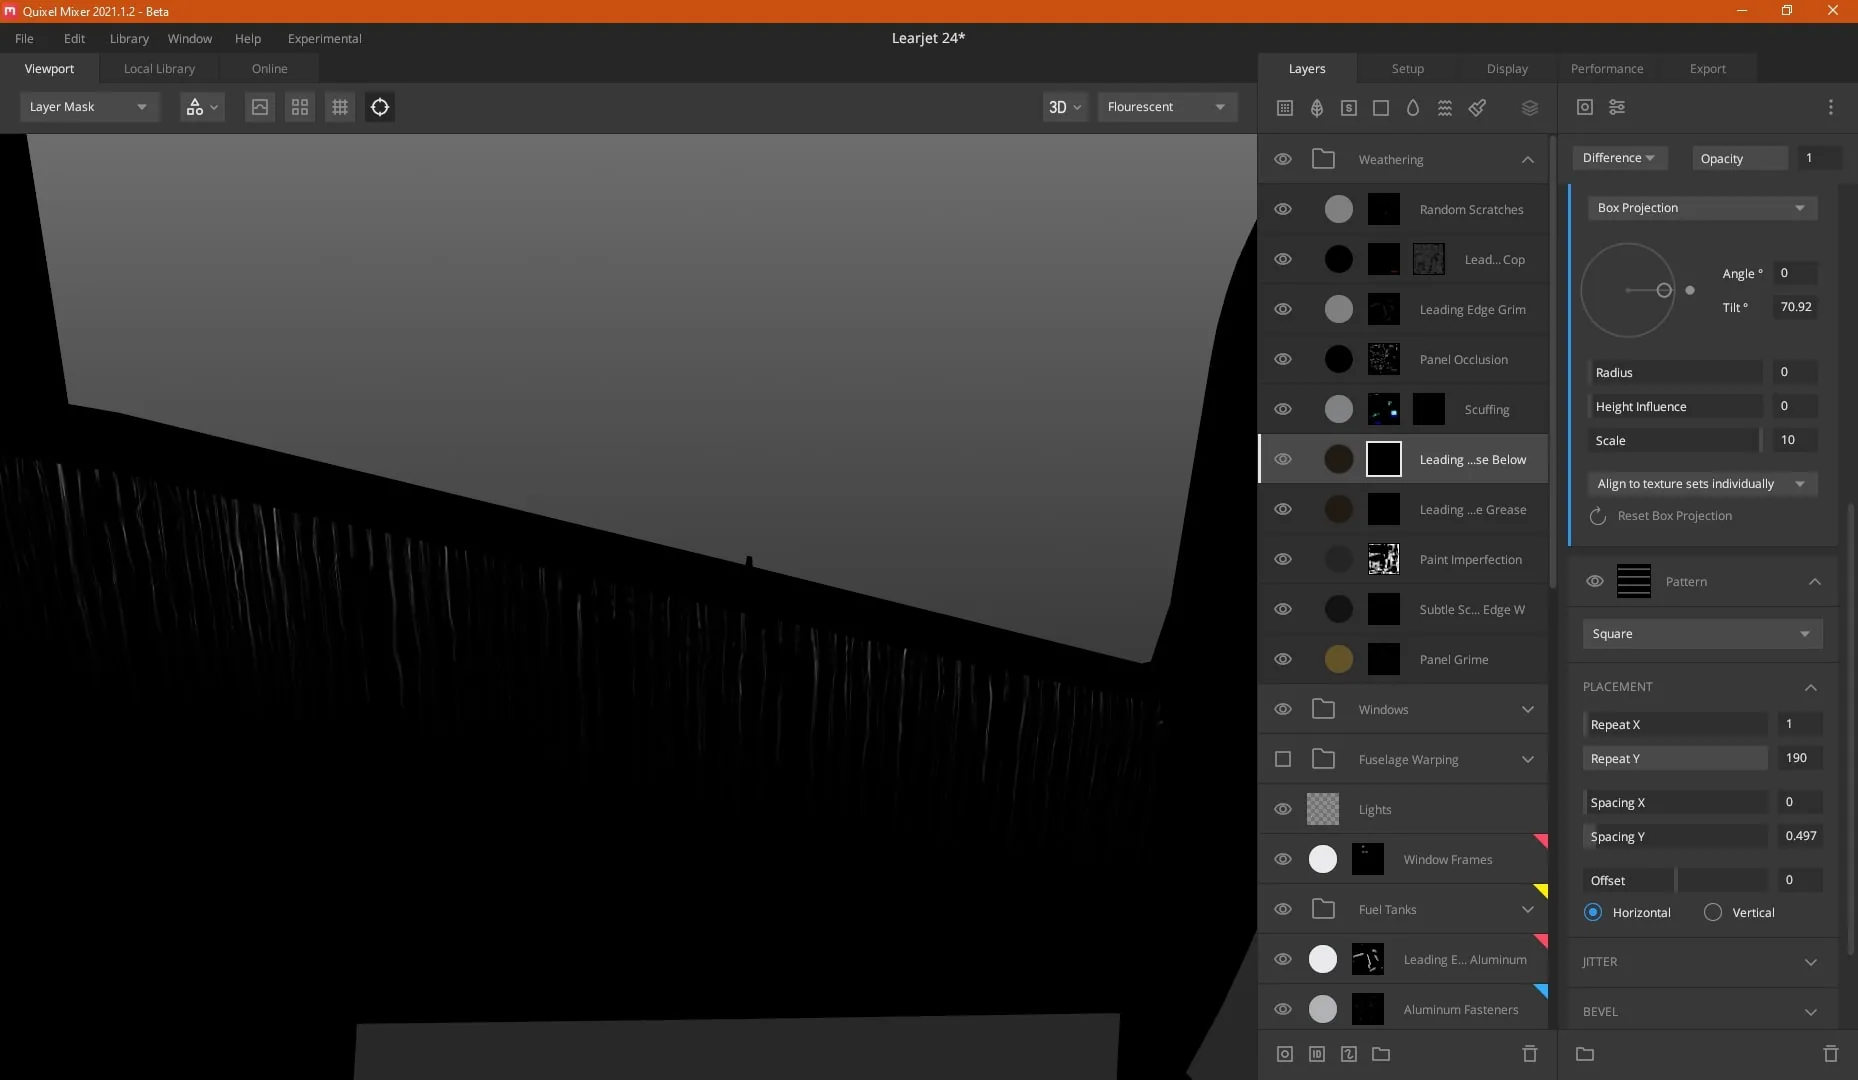Adjust the Scale slider
The image size is (1858, 1080).
tap(1675, 441)
